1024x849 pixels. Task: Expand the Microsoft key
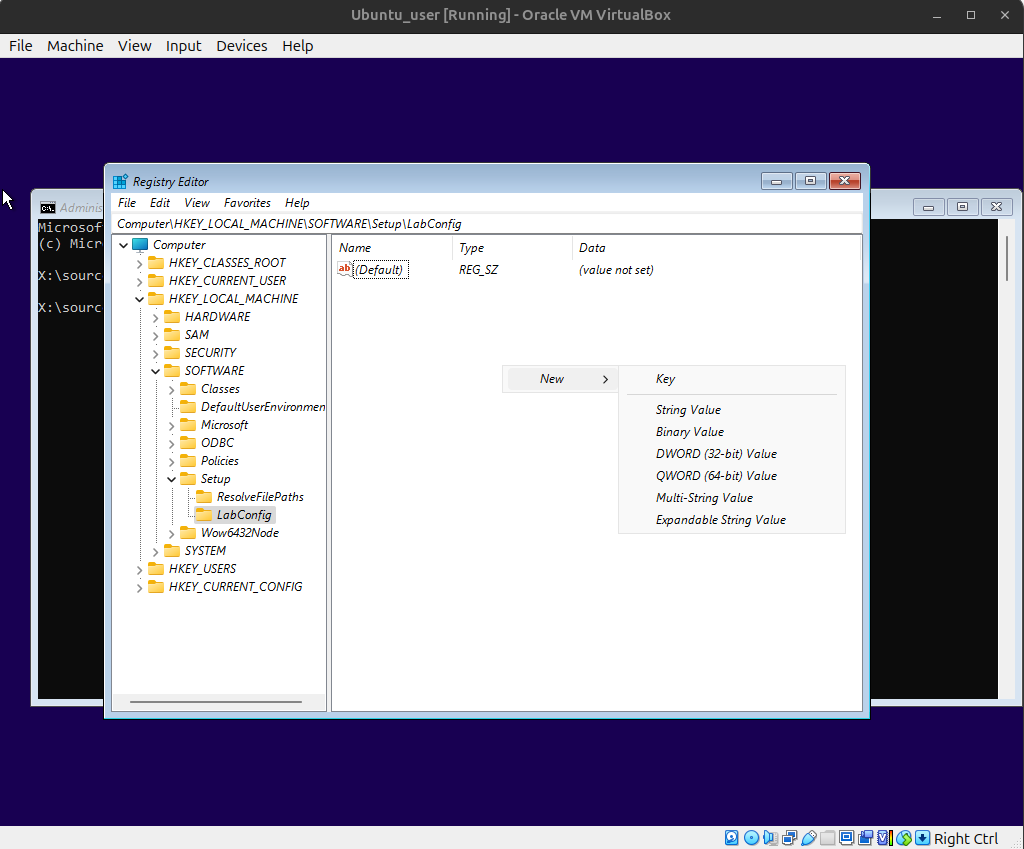[x=171, y=426]
